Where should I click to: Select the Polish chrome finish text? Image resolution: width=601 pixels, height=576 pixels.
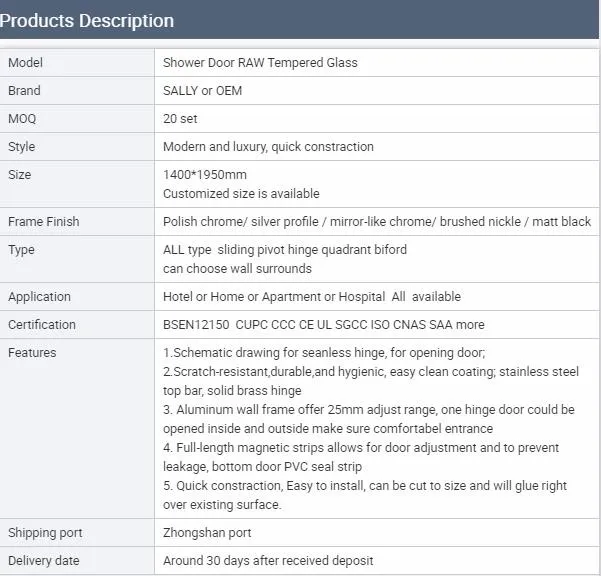pyautogui.click(x=377, y=222)
